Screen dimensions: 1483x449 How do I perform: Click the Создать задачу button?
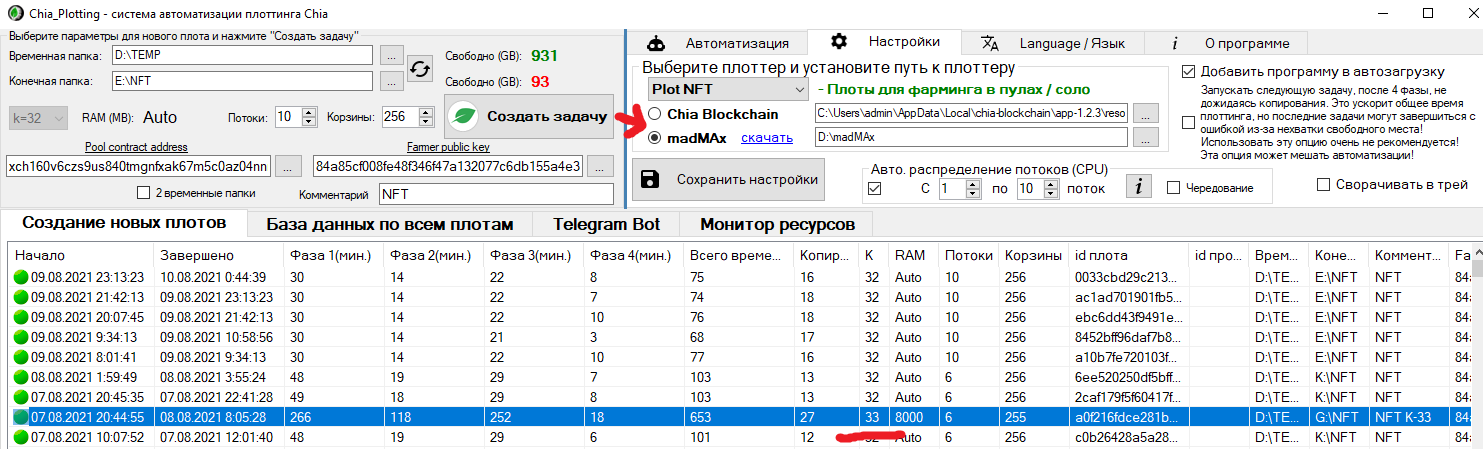point(529,116)
